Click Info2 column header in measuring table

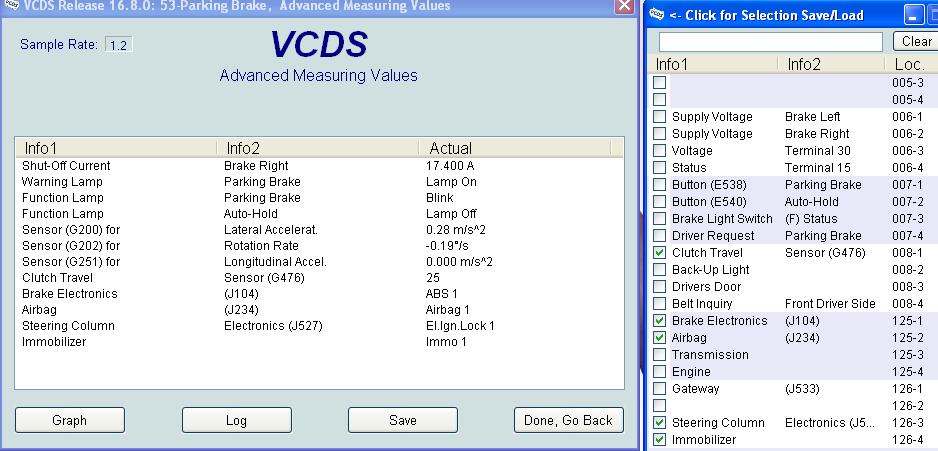click(x=318, y=148)
